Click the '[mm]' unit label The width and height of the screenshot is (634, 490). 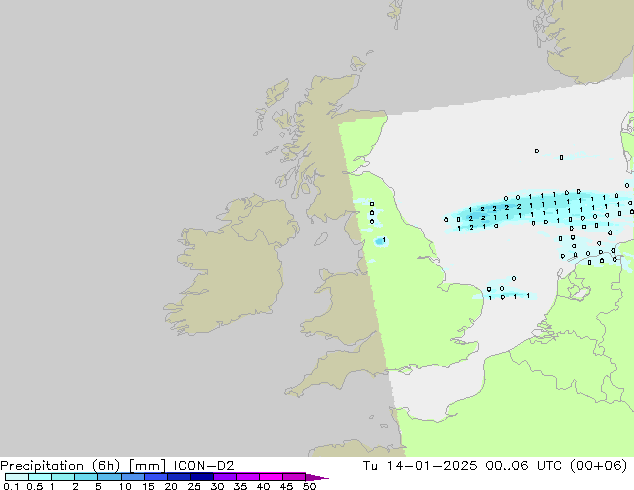pos(148,466)
